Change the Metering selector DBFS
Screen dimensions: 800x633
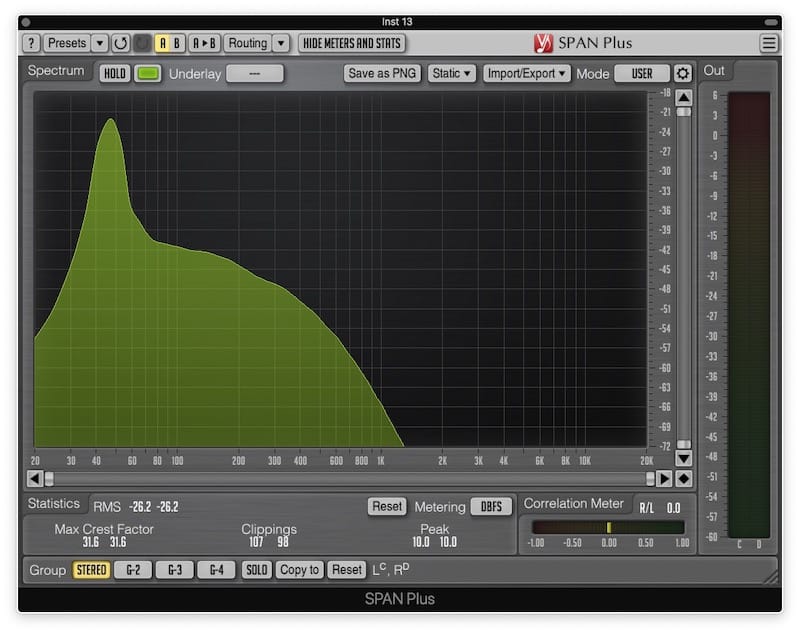[x=491, y=507]
